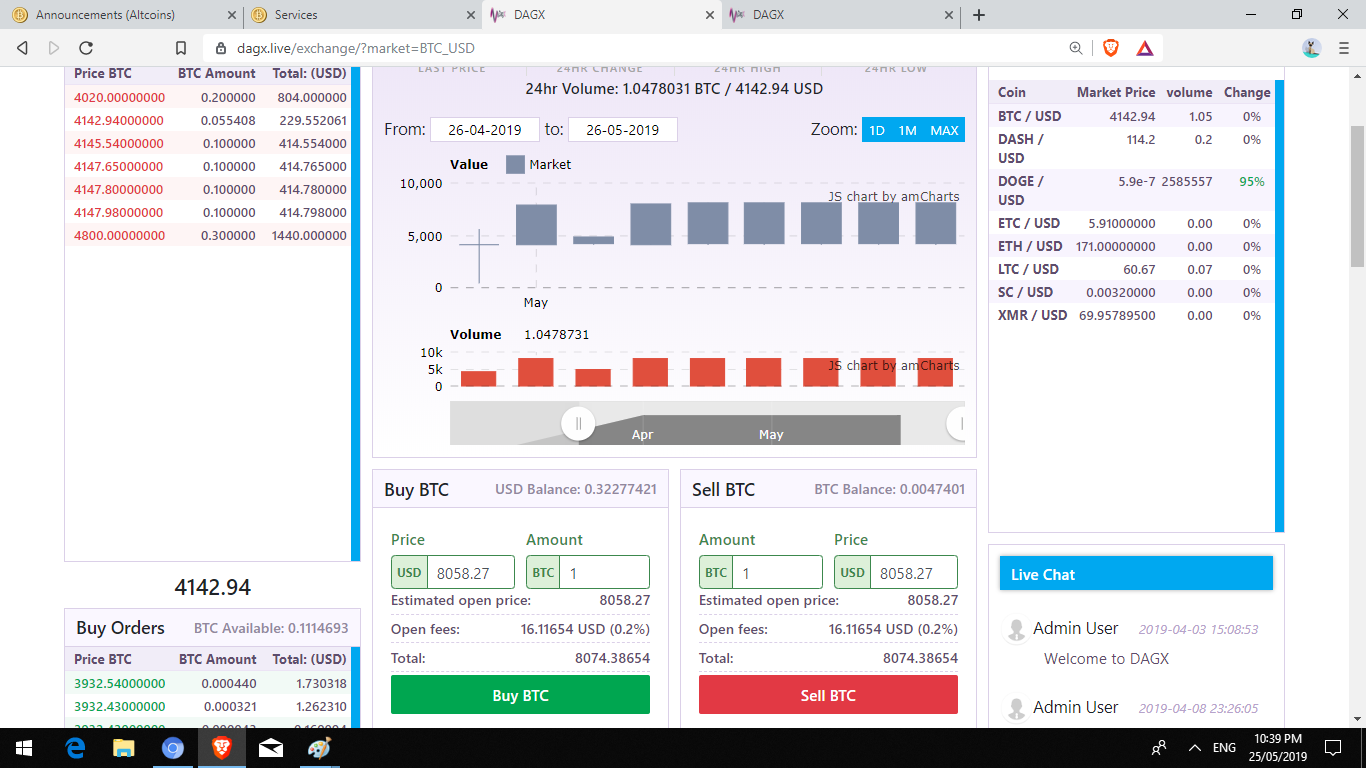Click the From date field
The image size is (1366, 768).
point(485,130)
